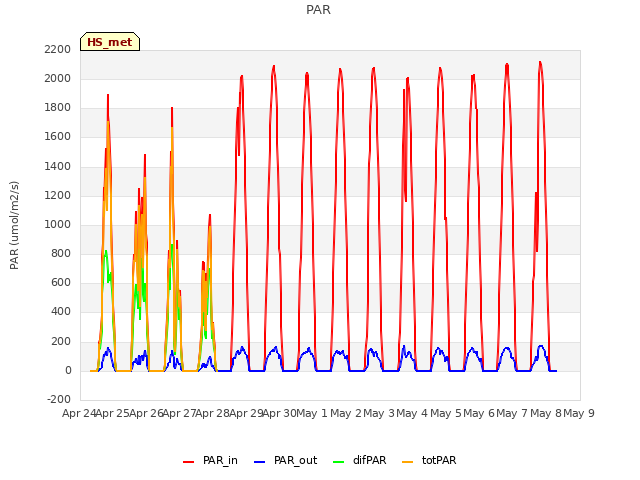Screen dimensions: 640x480
Task: Click the Apr 25 x-axis date label
Action: click(x=113, y=413)
